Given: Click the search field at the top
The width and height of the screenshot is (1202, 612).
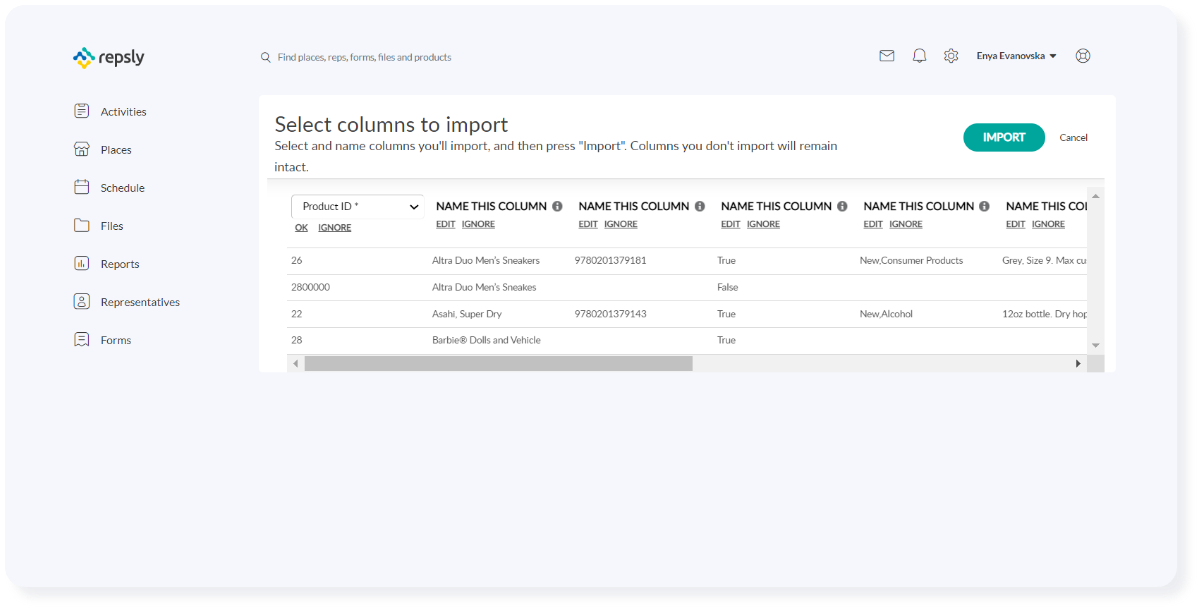Looking at the screenshot, I should click(x=364, y=57).
